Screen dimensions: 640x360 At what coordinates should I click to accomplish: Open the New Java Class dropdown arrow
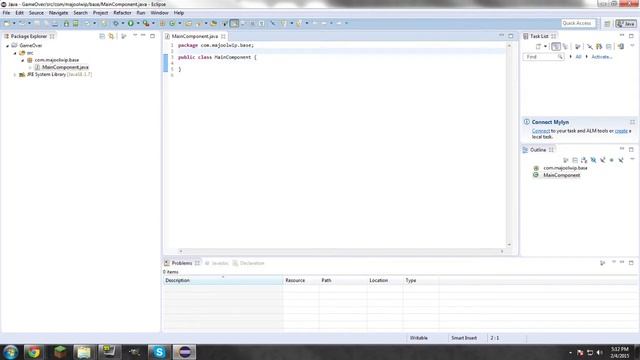click(x=180, y=23)
